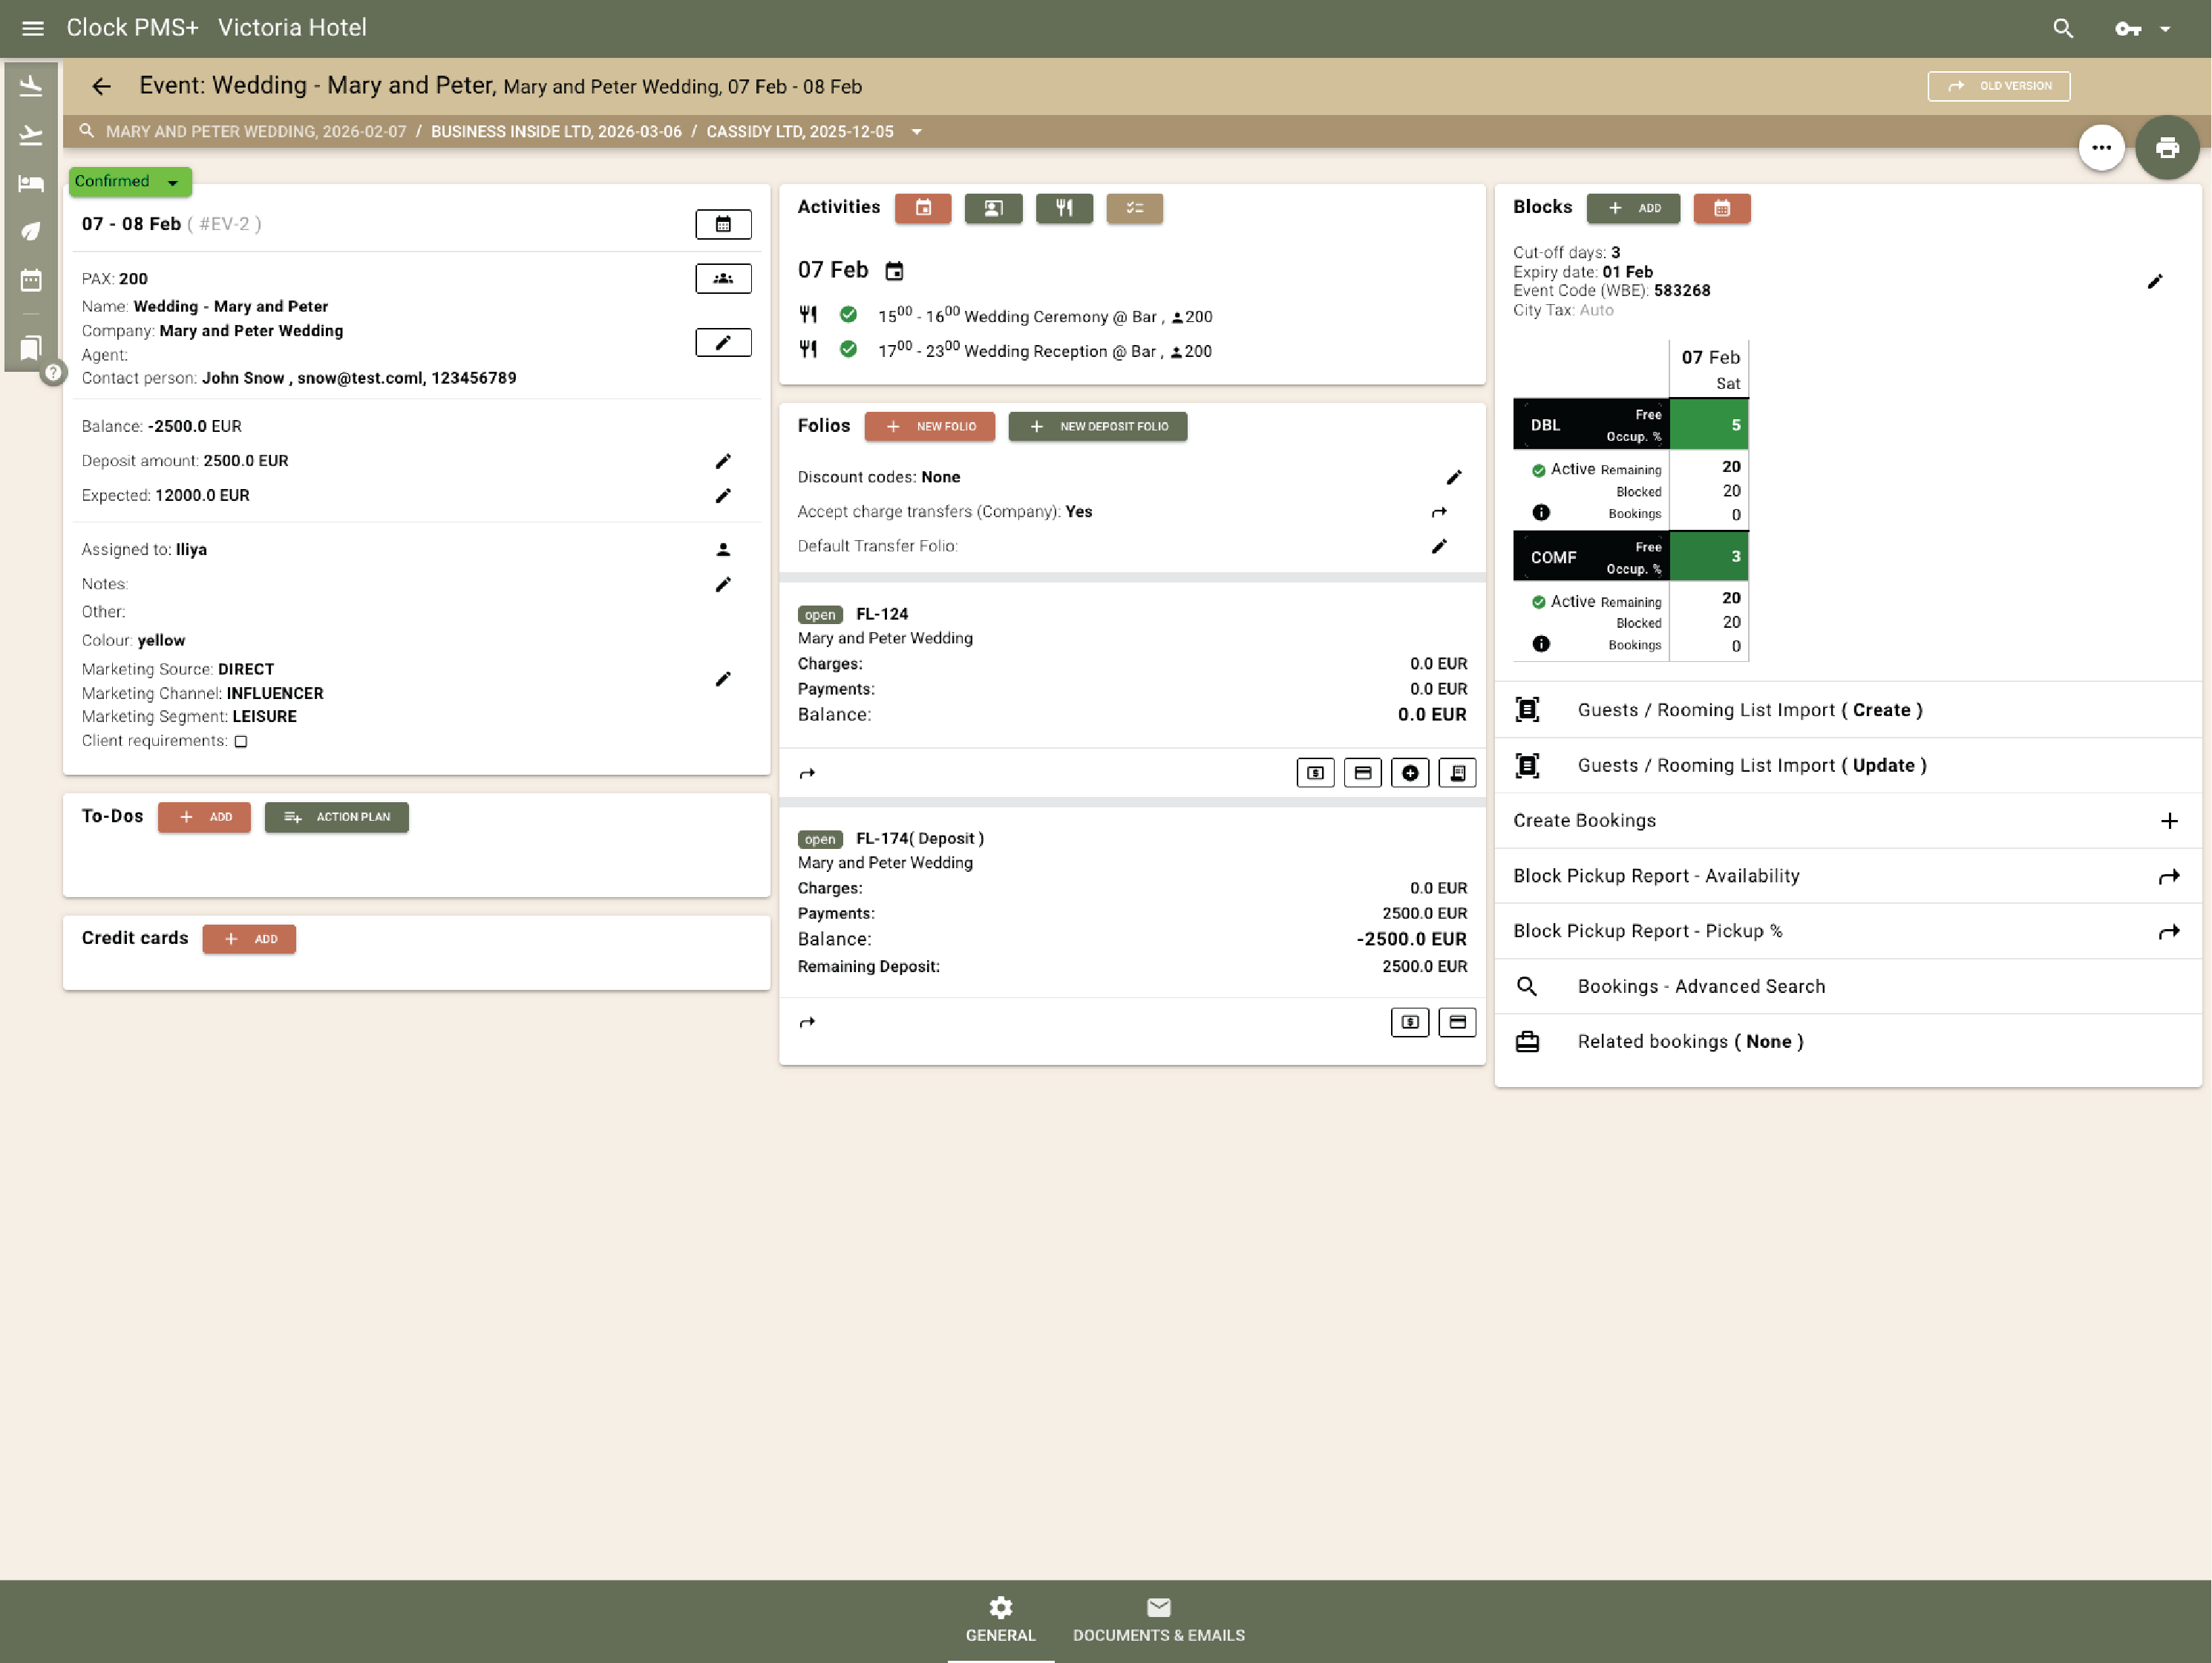Screen dimensions: 2212x1663
Task: Open the Arrivals sidebar icon
Action: [x=30, y=85]
